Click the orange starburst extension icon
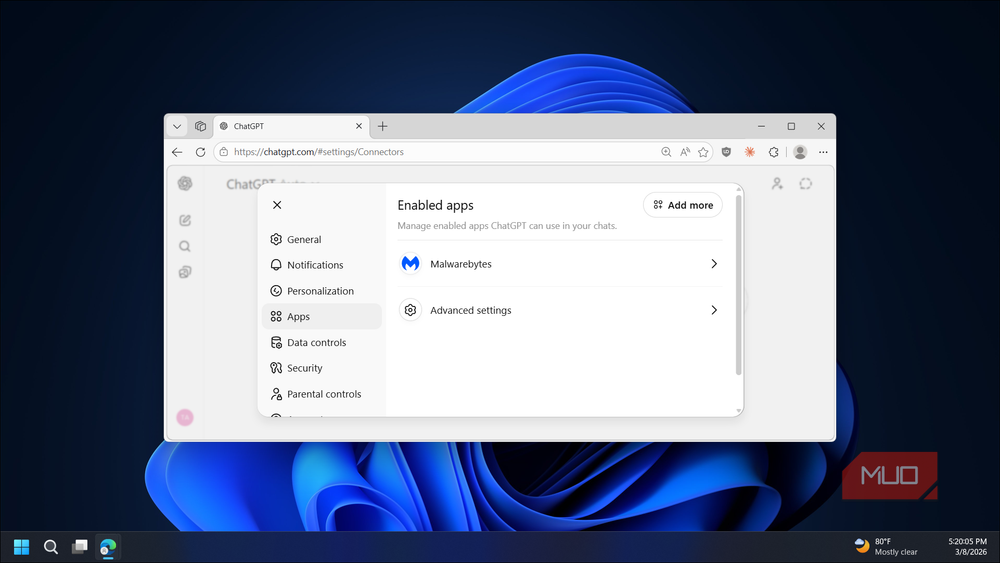This screenshot has width=1000, height=563. pos(750,152)
